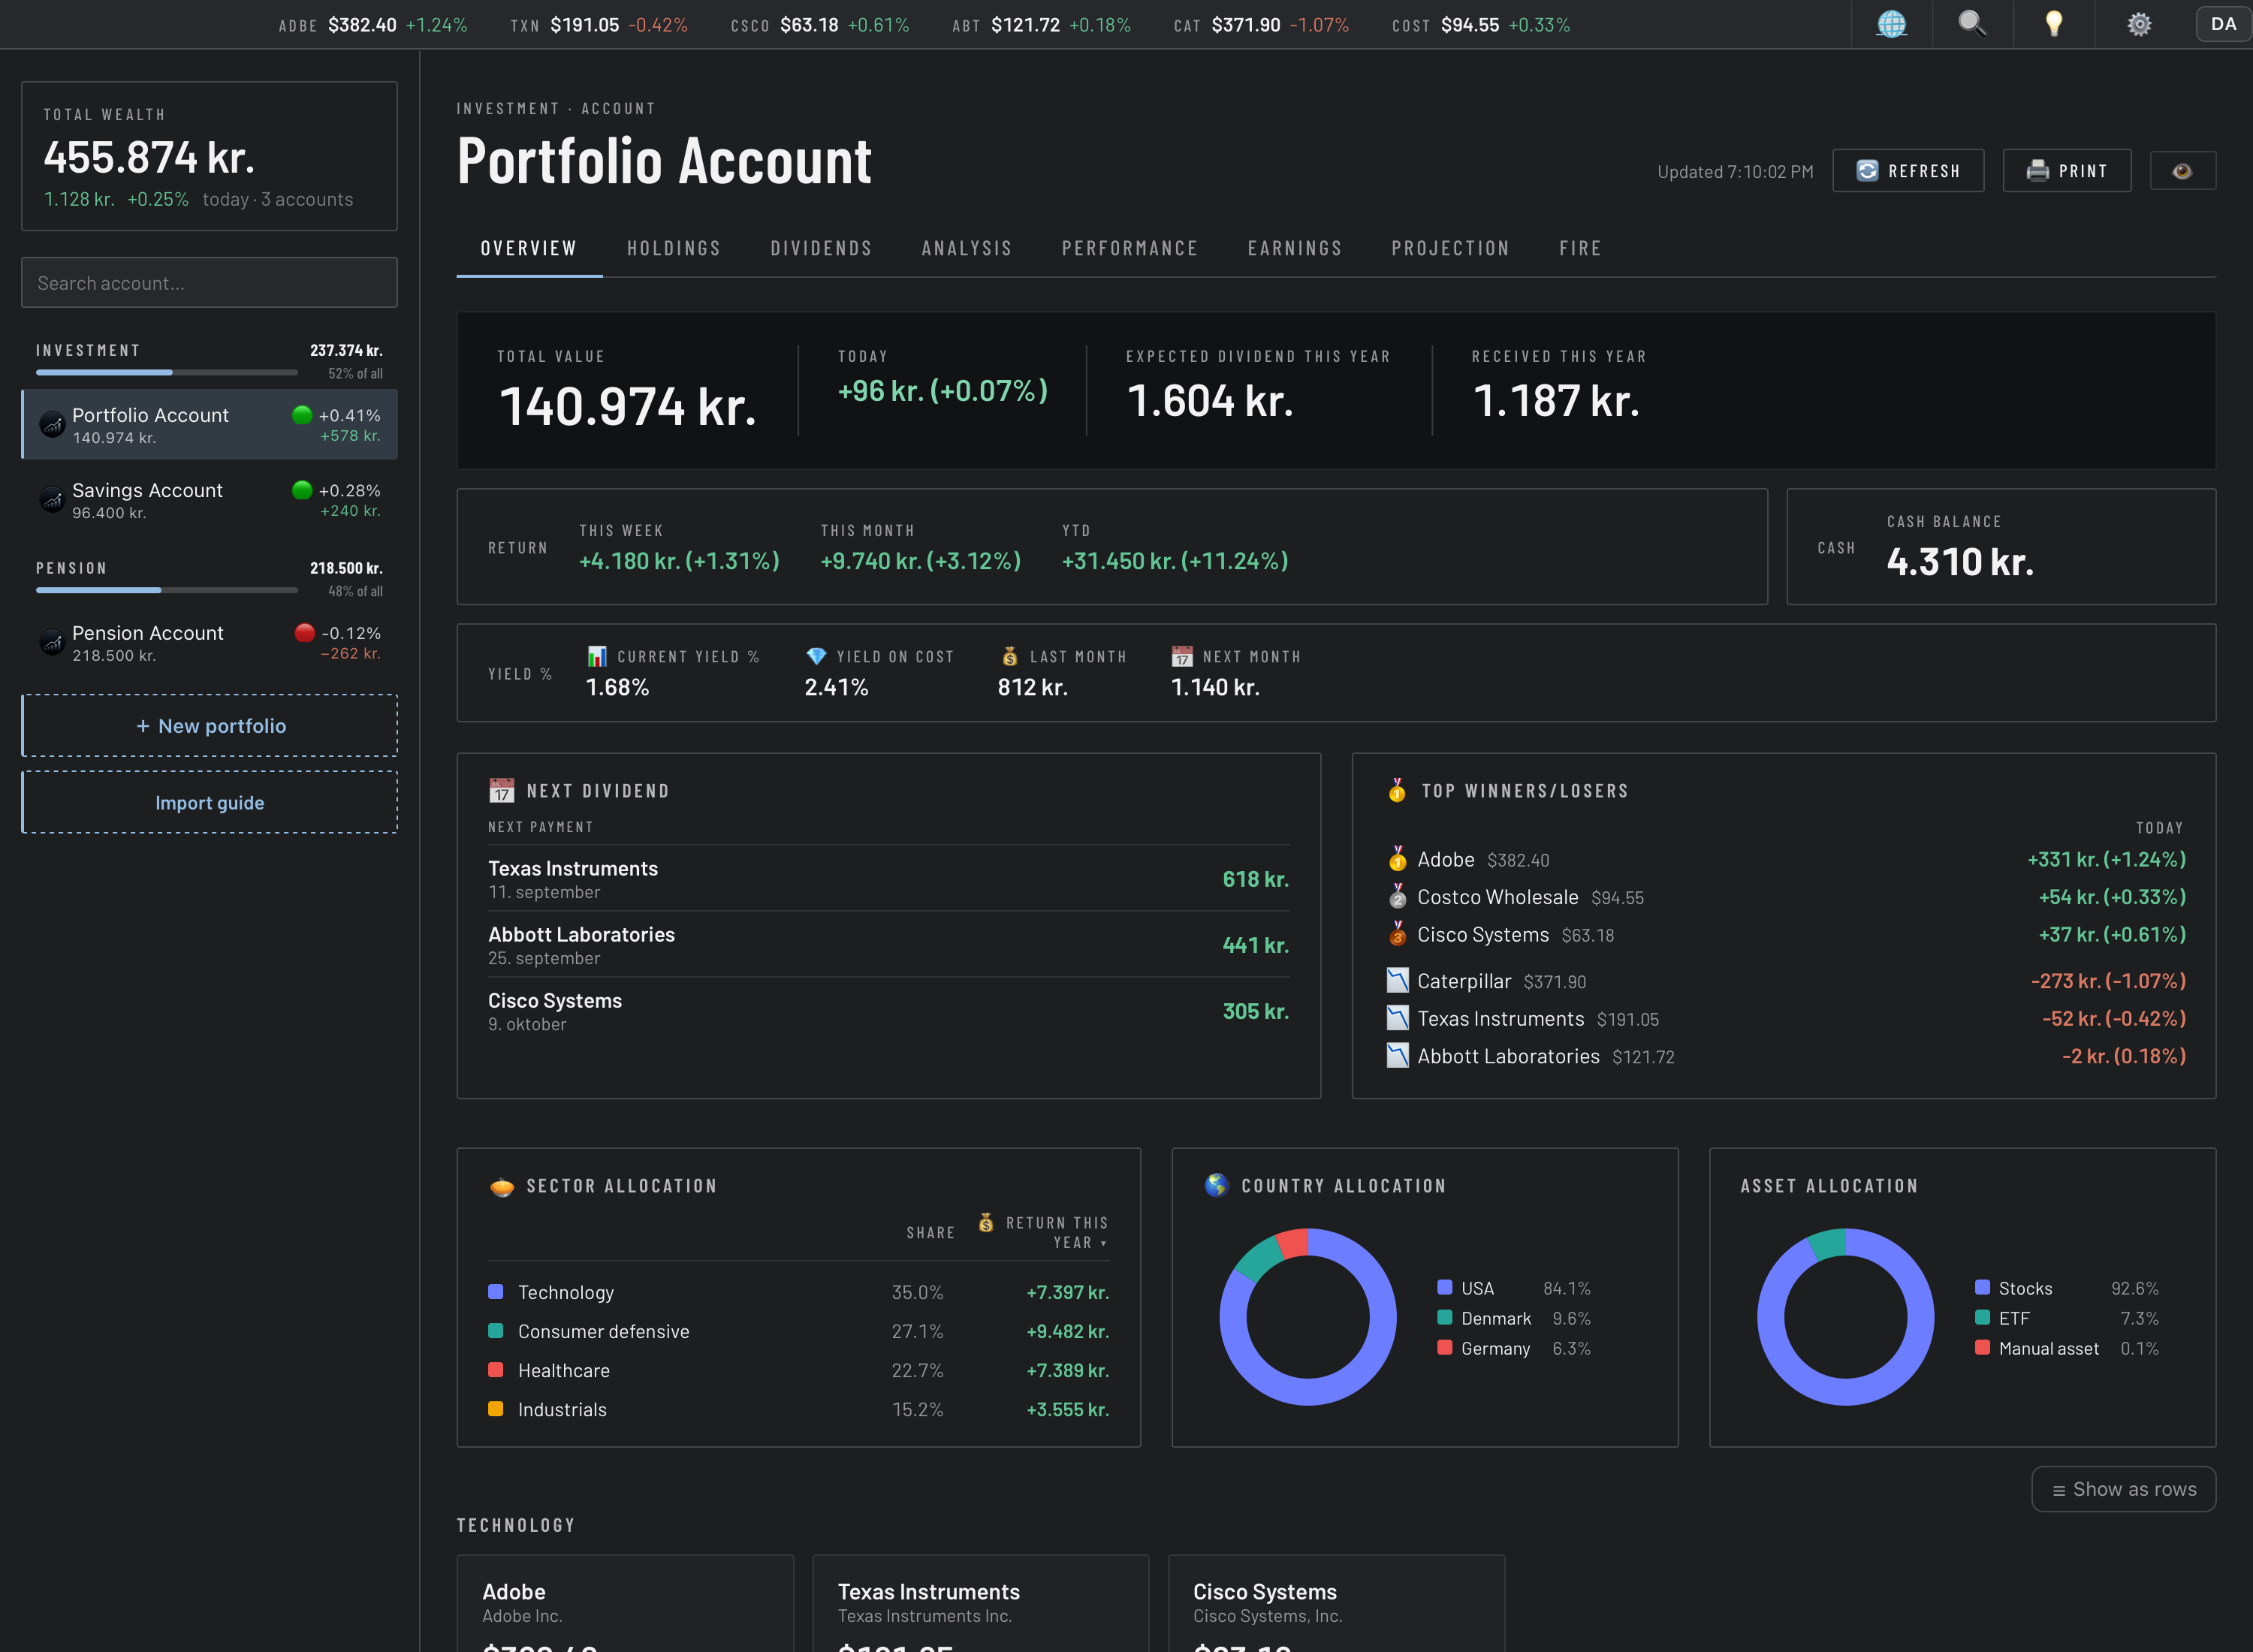
Task: Click Abbott Laboratories downtrend chart icon
Action: pos(1397,1055)
